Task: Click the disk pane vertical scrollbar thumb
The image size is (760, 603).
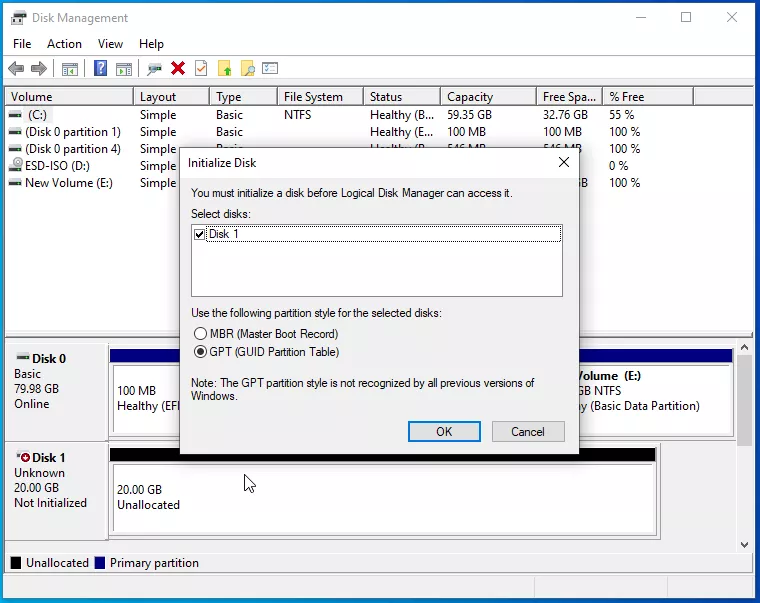Action: 744,400
